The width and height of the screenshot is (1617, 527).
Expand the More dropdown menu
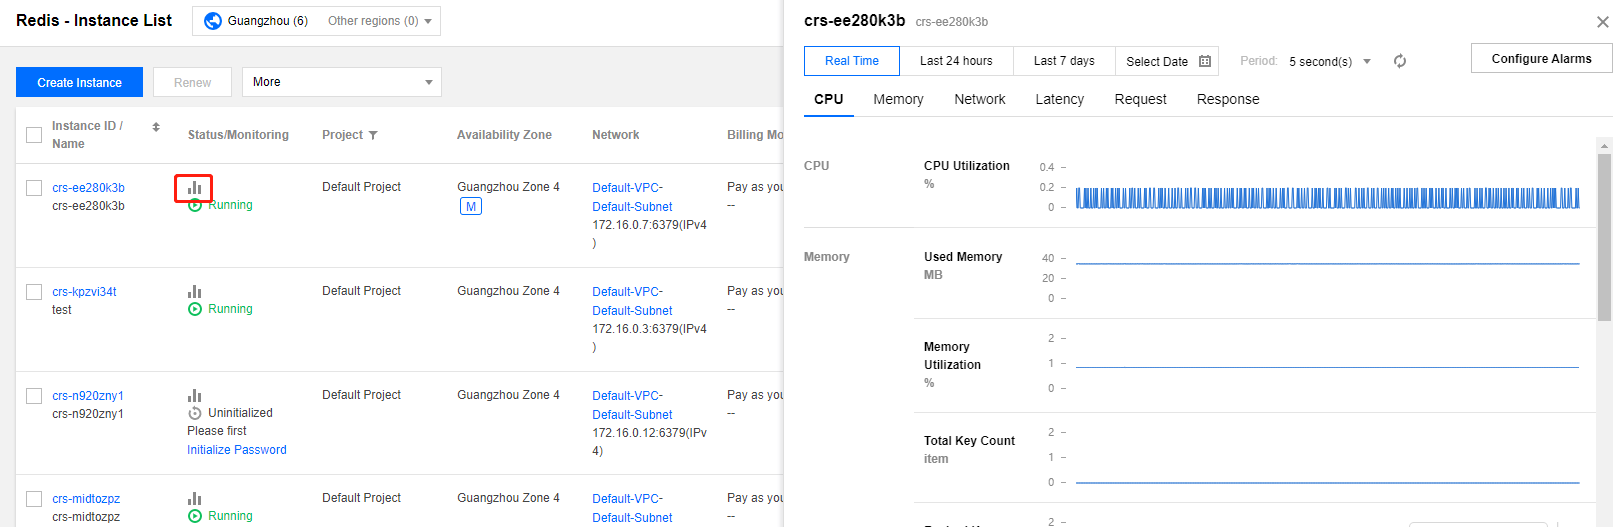coord(341,82)
